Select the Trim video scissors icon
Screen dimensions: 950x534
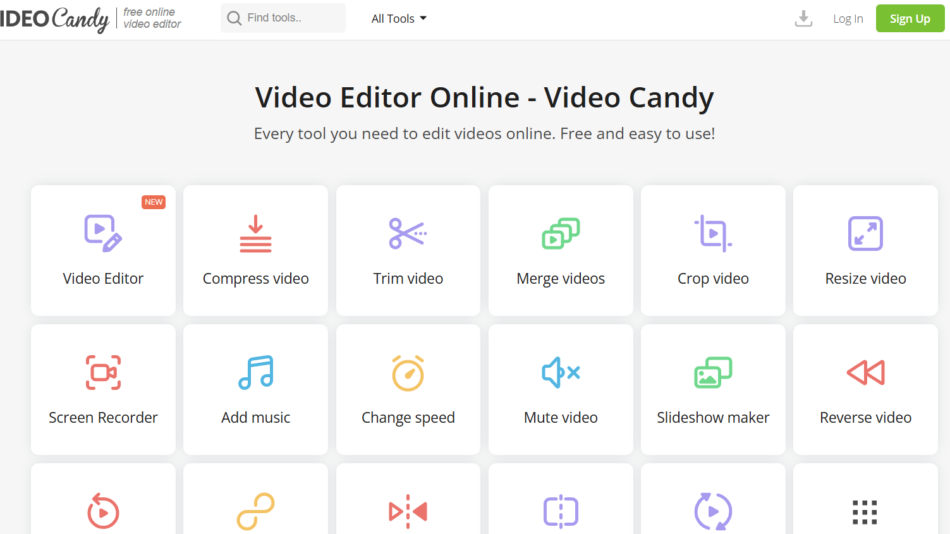(408, 233)
